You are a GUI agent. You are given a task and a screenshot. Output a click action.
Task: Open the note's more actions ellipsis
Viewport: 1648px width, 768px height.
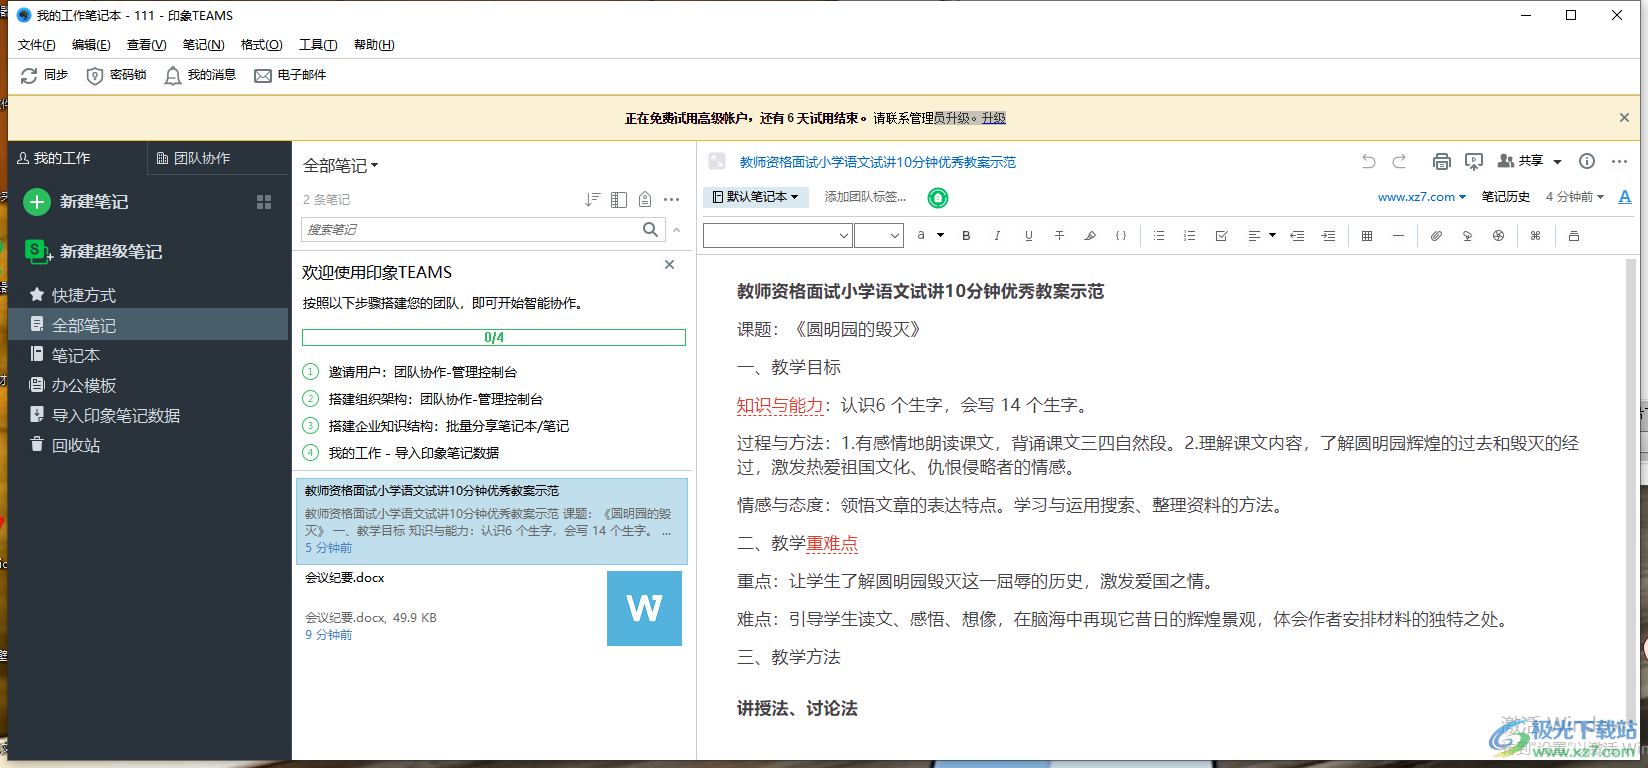[x=1620, y=161]
